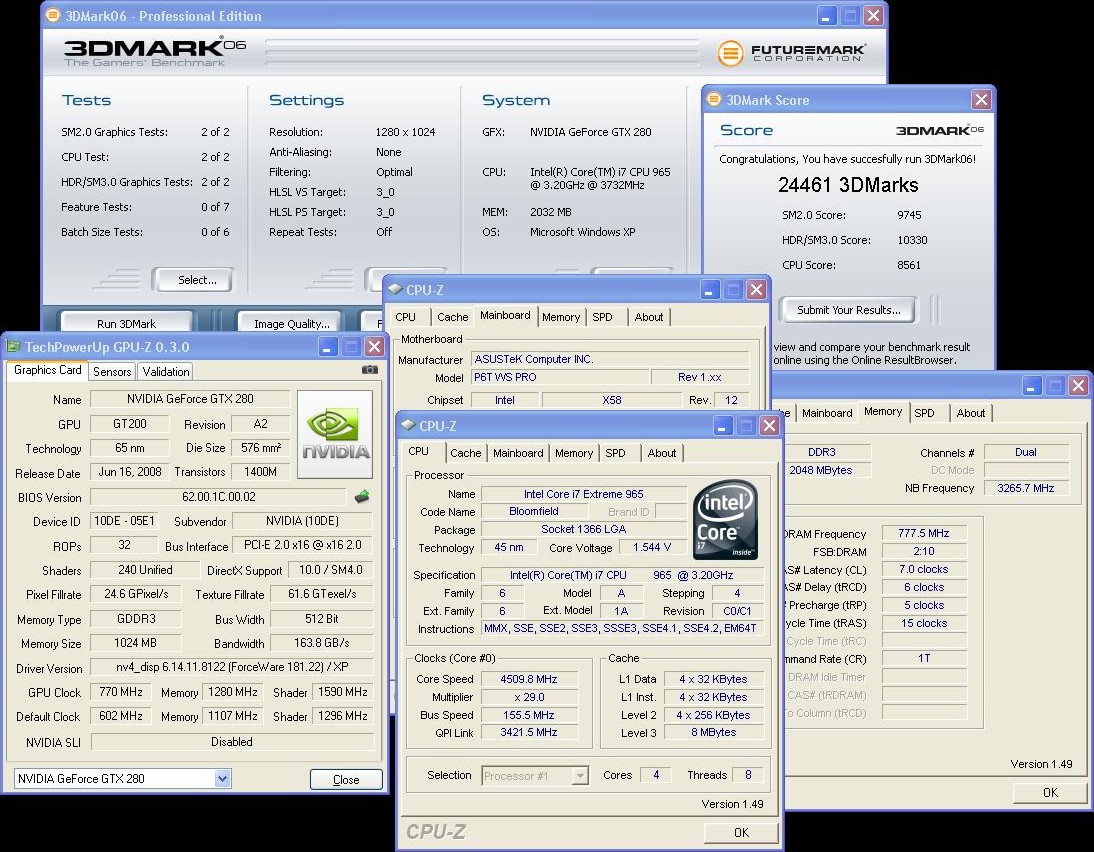Screen dimensions: 1094x852
Task: Click Model field P6T WS PRO
Action: tap(558, 377)
